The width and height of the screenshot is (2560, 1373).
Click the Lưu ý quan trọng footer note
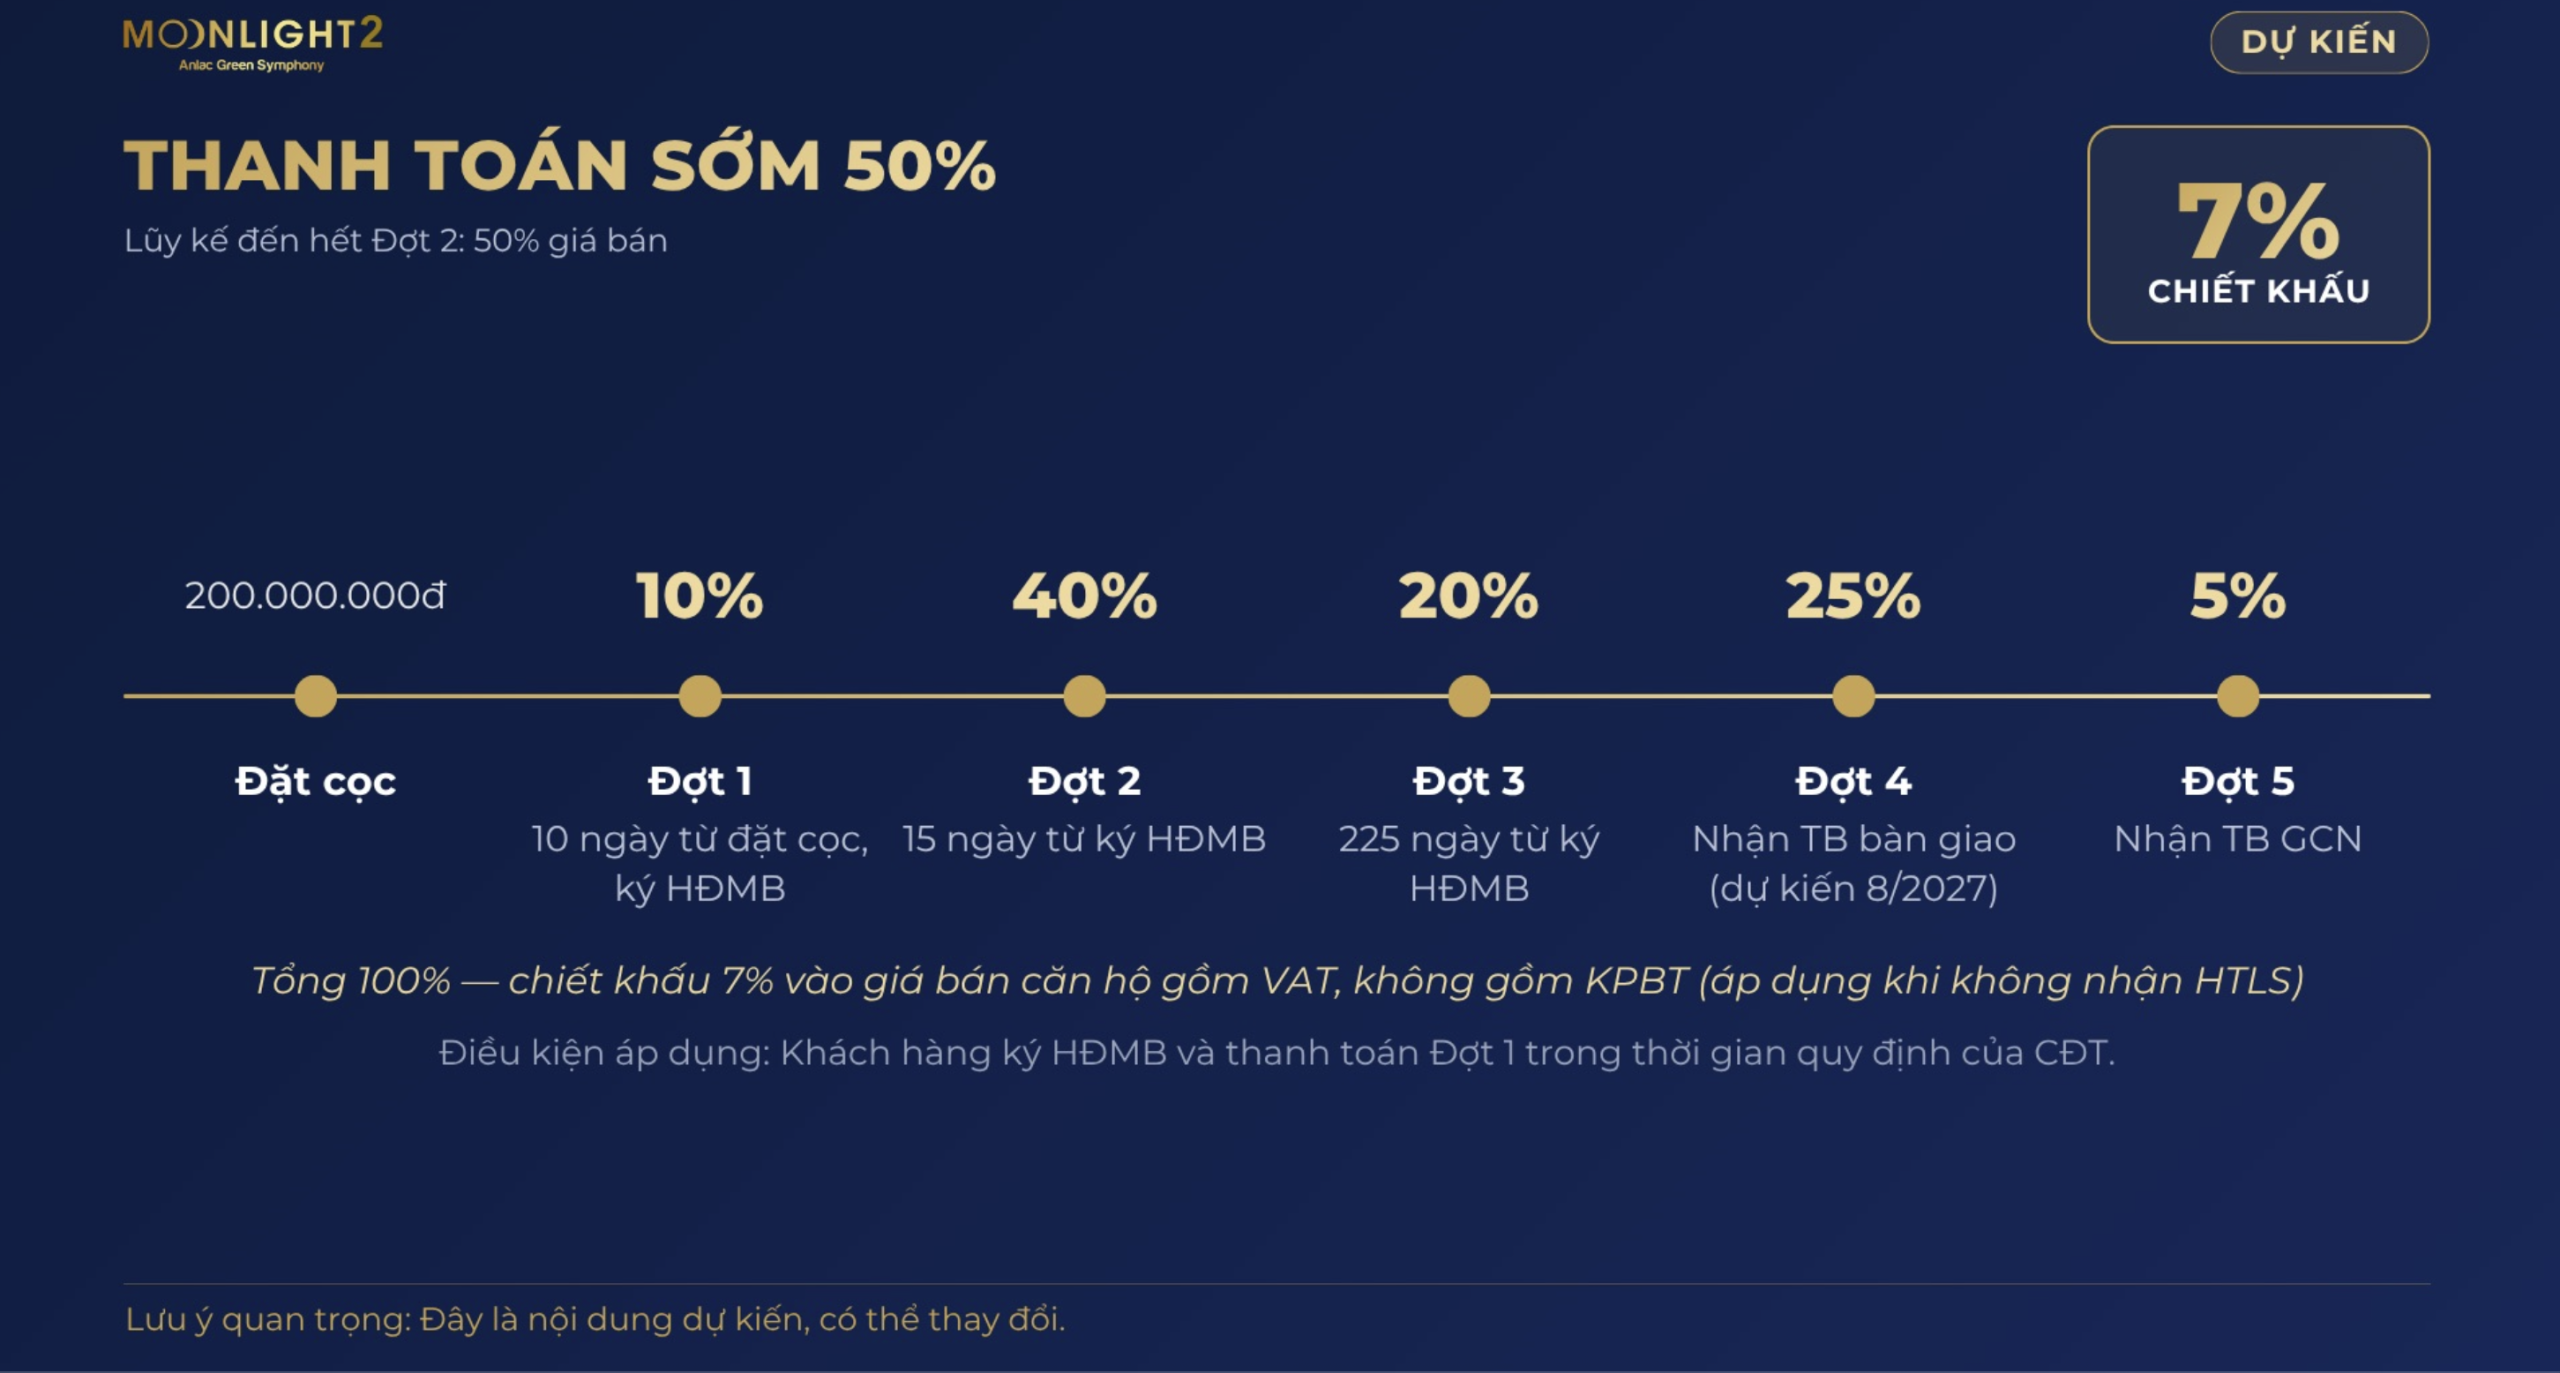pos(595,1320)
